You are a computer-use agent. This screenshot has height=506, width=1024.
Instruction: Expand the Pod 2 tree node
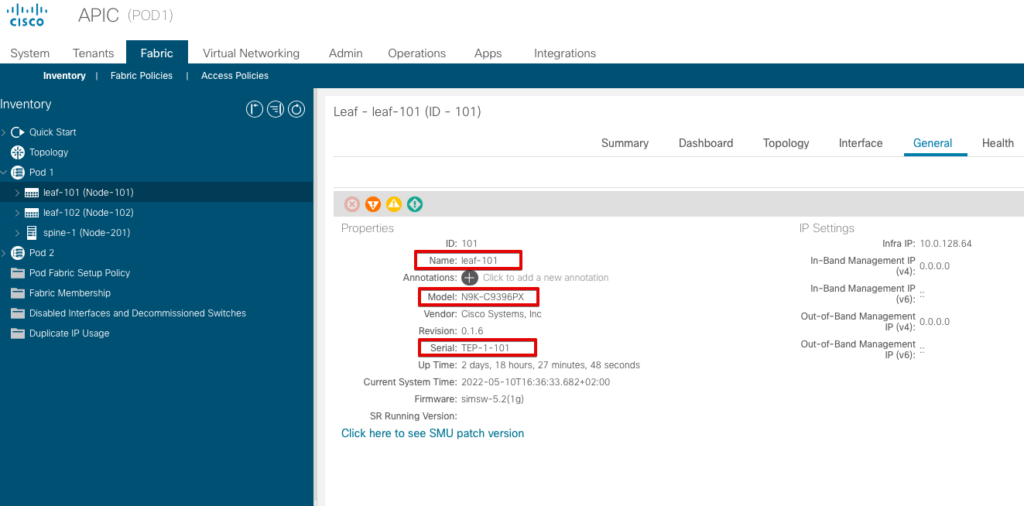coord(4,253)
